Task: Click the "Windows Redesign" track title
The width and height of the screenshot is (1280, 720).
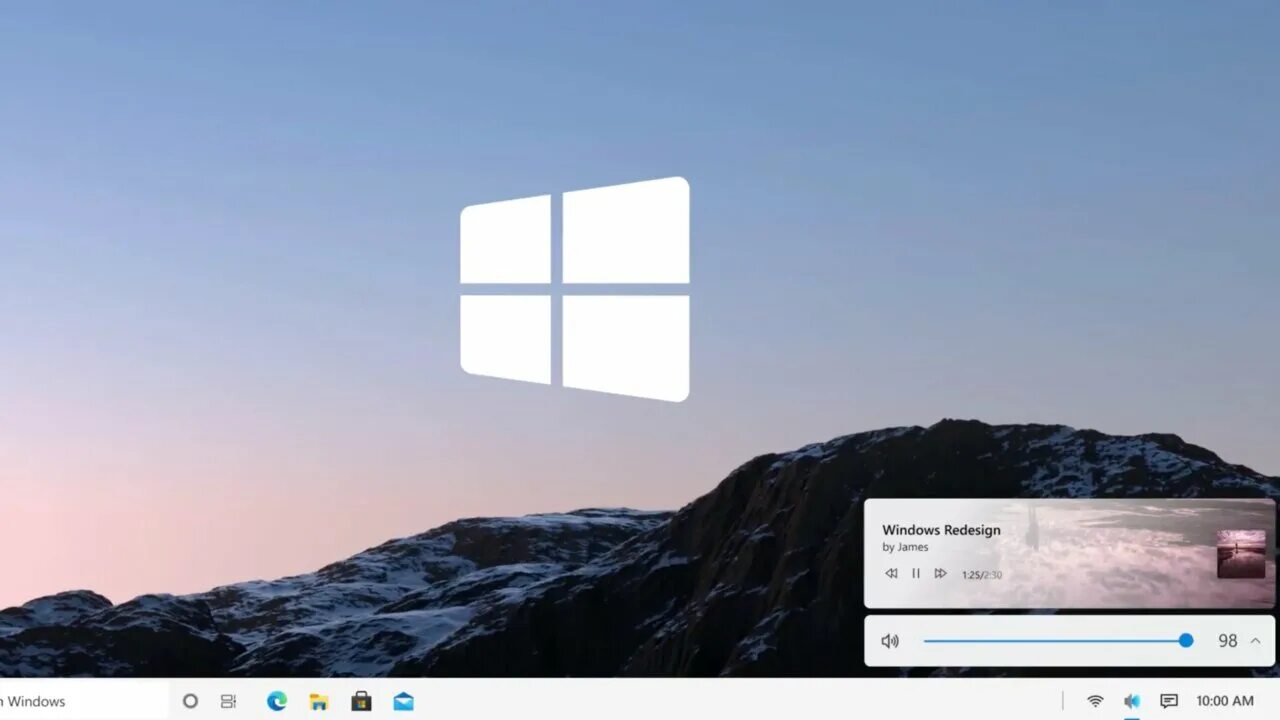Action: pos(941,530)
